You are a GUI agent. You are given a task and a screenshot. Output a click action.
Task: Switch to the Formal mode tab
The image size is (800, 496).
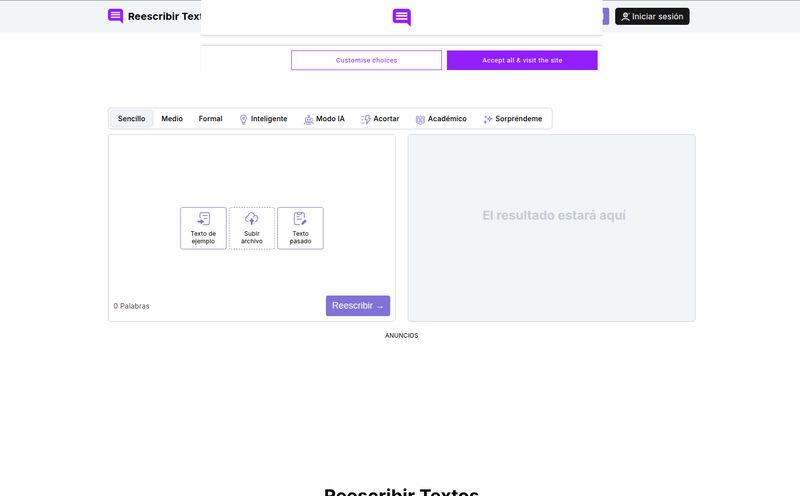[210, 118]
